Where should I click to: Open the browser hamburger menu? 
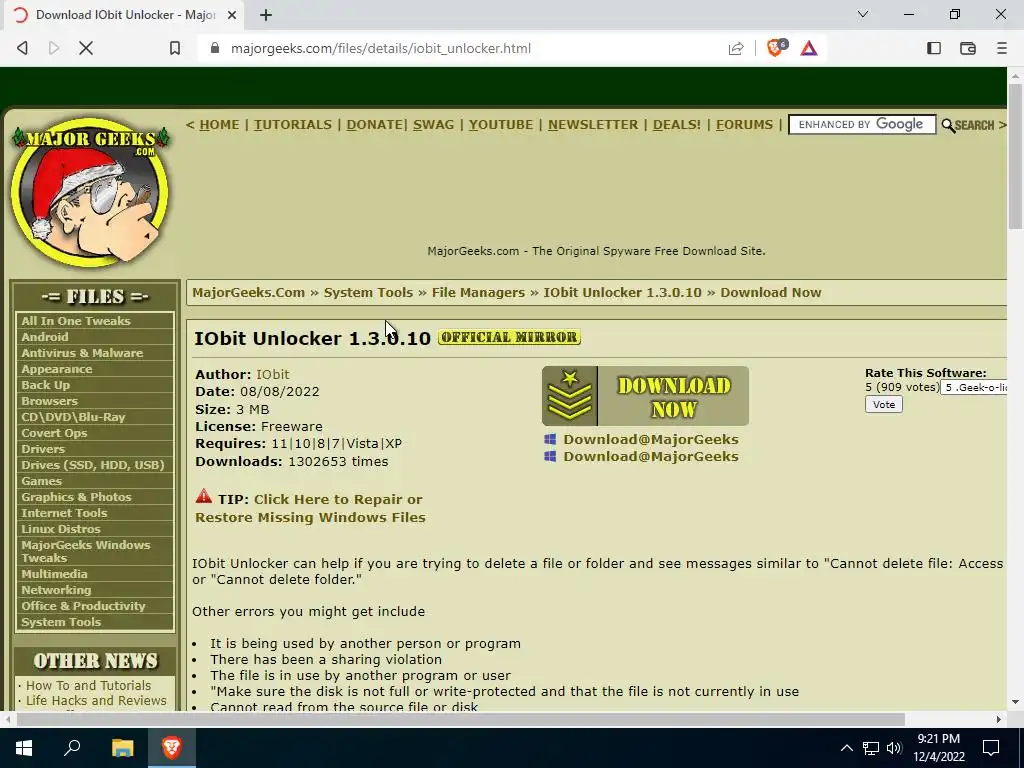click(x=1001, y=48)
